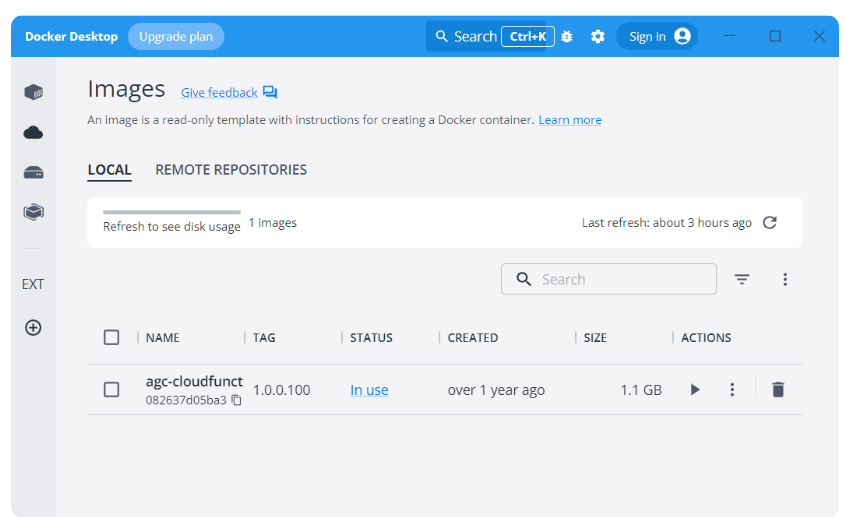
Task: Delete agc-cloudfunct image with trash icon
Action: coord(778,390)
